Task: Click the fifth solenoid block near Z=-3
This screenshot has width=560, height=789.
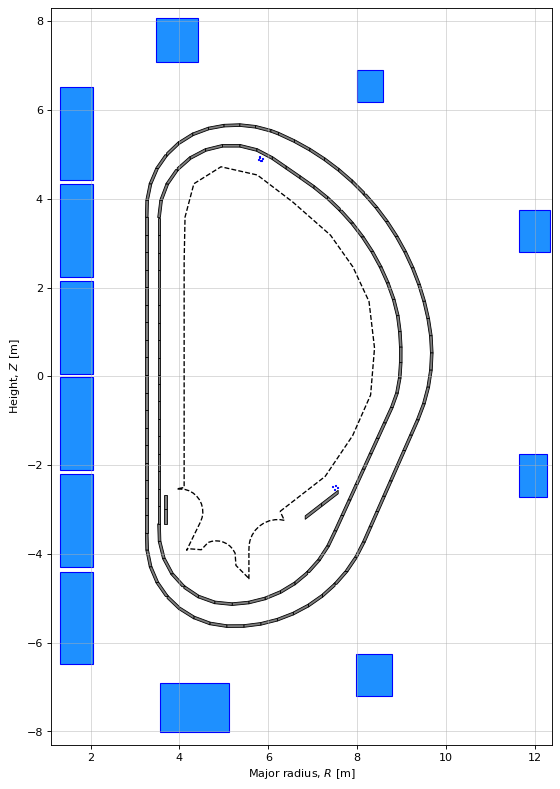Action: (77, 521)
